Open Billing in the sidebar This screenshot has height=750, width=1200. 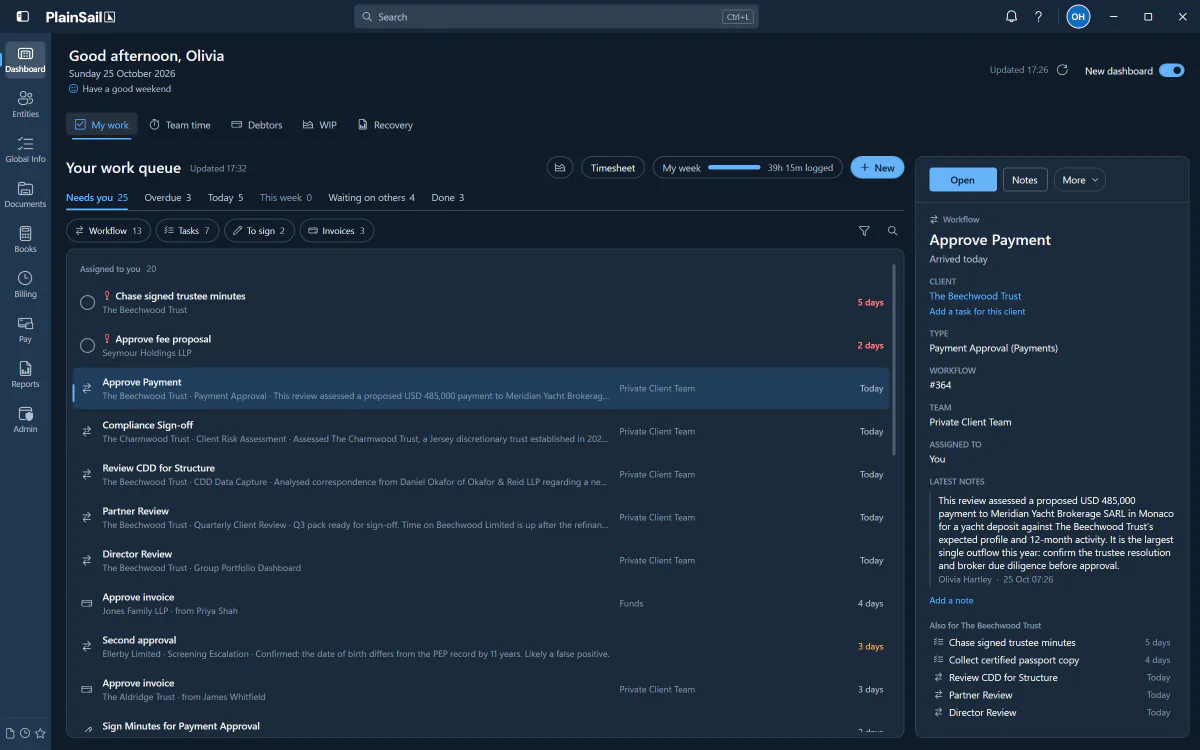click(26, 285)
